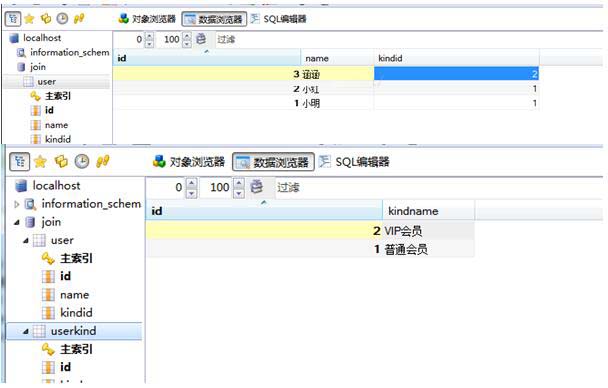Increase the offset 0 value in bottom window
The height and width of the screenshot is (388, 608).
pyautogui.click(x=192, y=183)
